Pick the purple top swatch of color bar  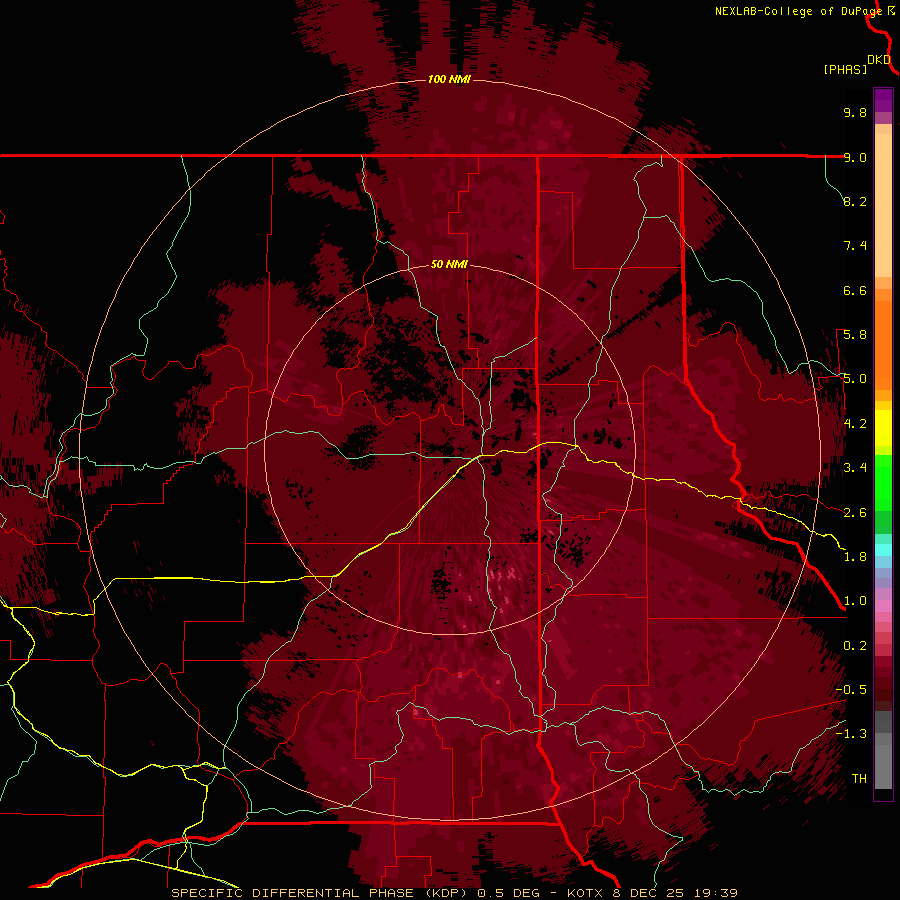pyautogui.click(x=883, y=100)
